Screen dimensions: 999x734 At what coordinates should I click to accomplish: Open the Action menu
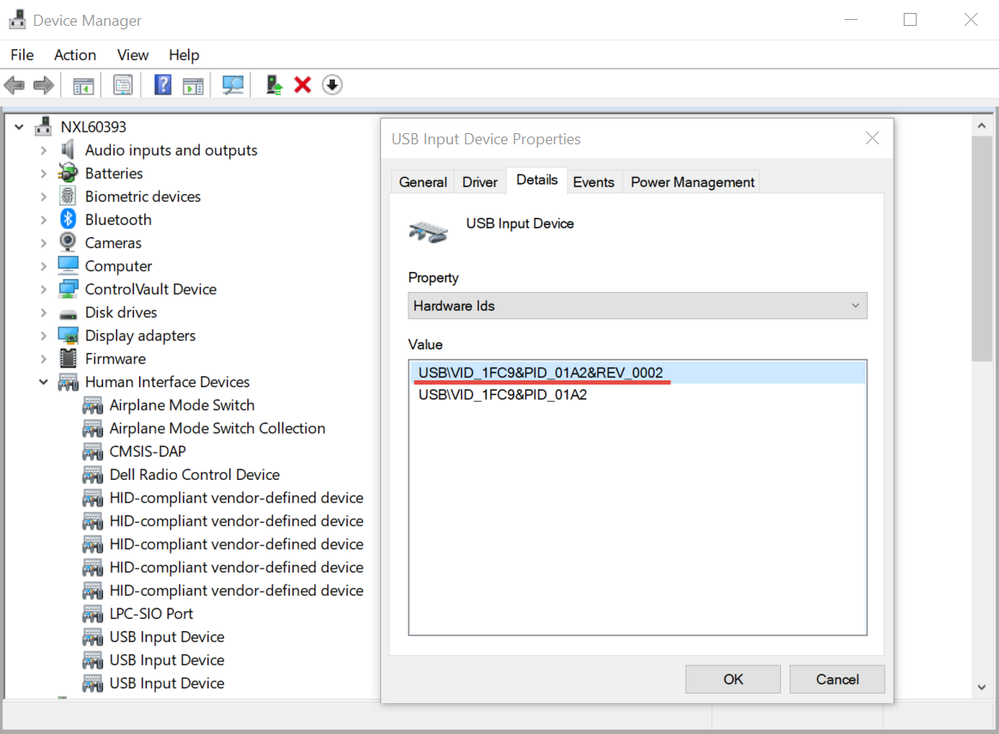pos(75,55)
